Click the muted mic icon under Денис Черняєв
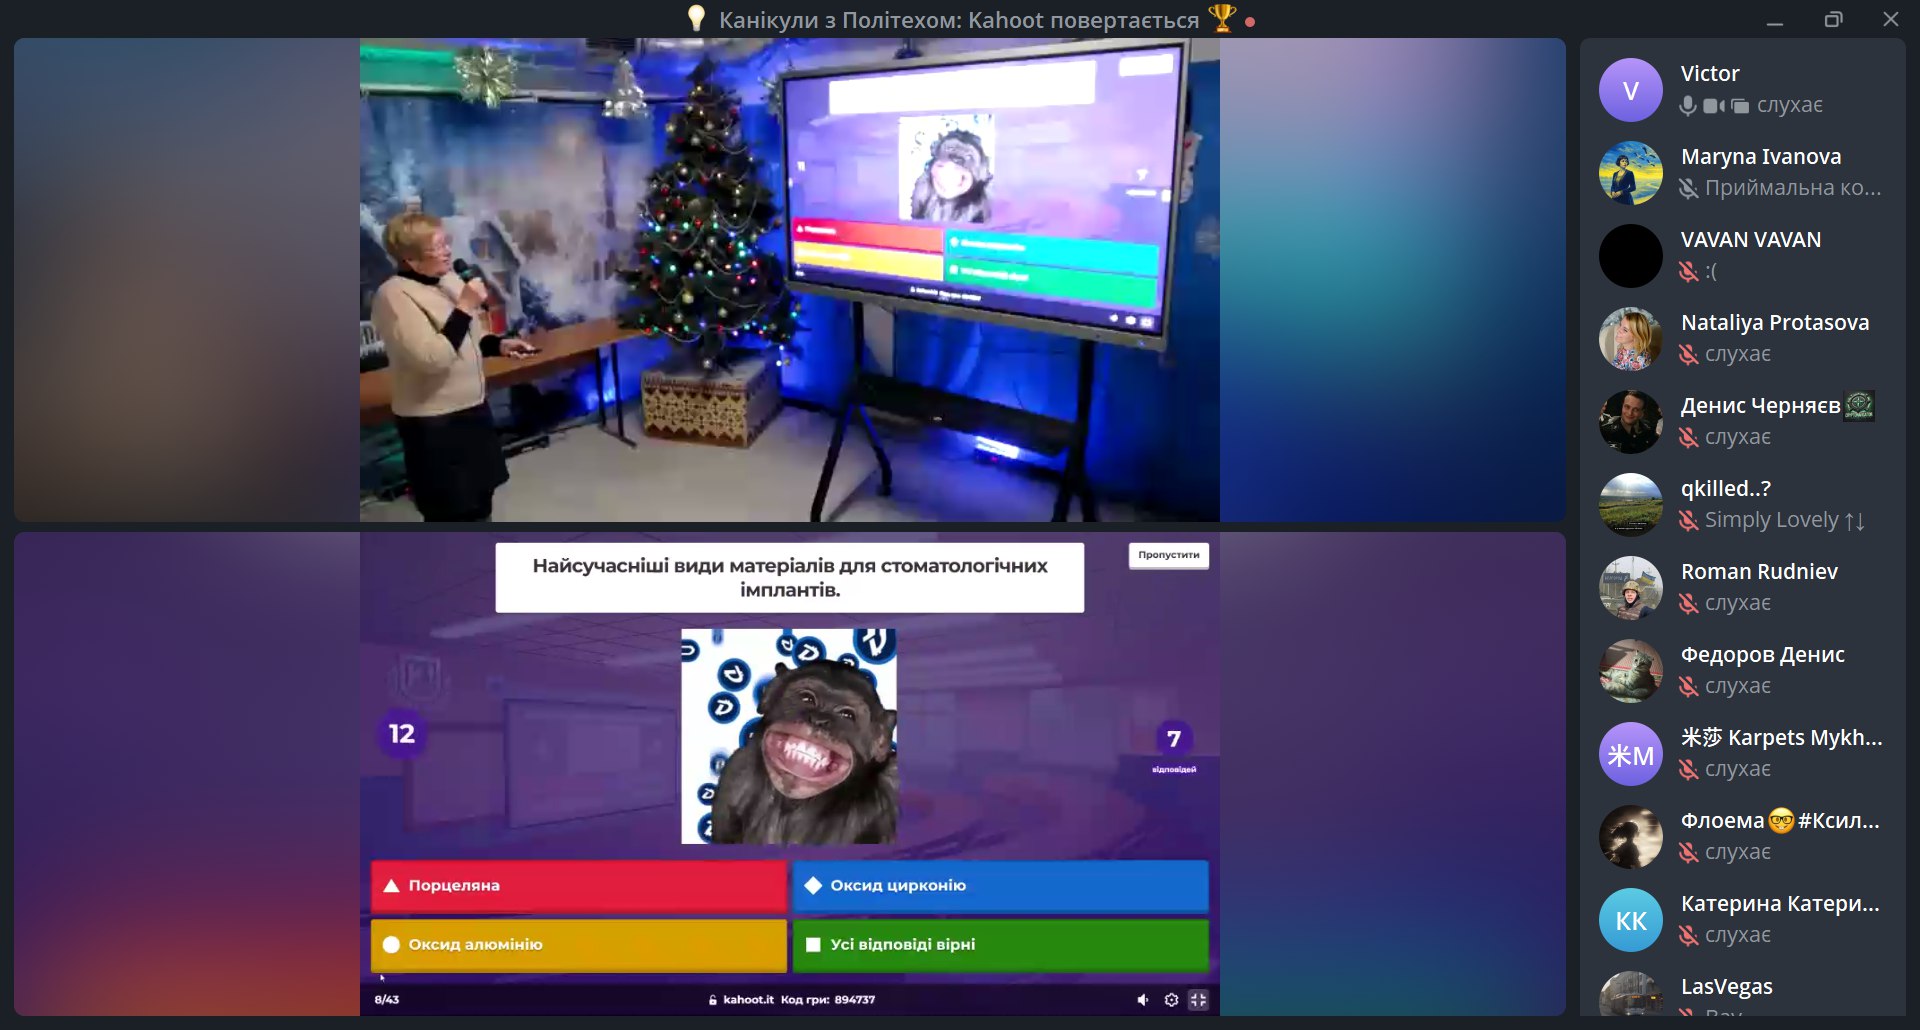 coord(1689,437)
